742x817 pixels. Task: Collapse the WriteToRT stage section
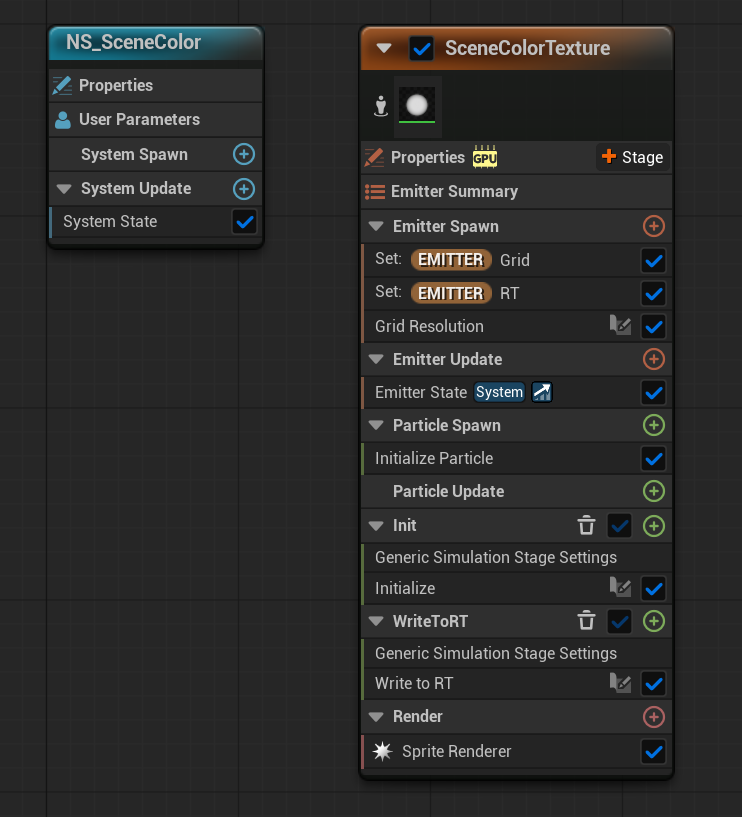tap(377, 621)
